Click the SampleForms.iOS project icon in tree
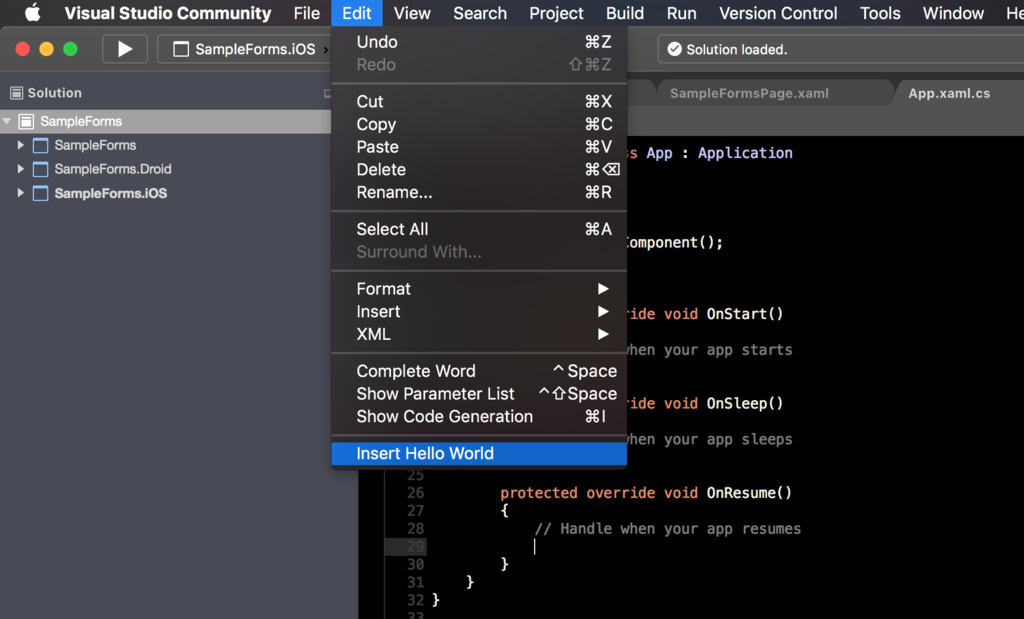The height and width of the screenshot is (619, 1024). click(40, 193)
